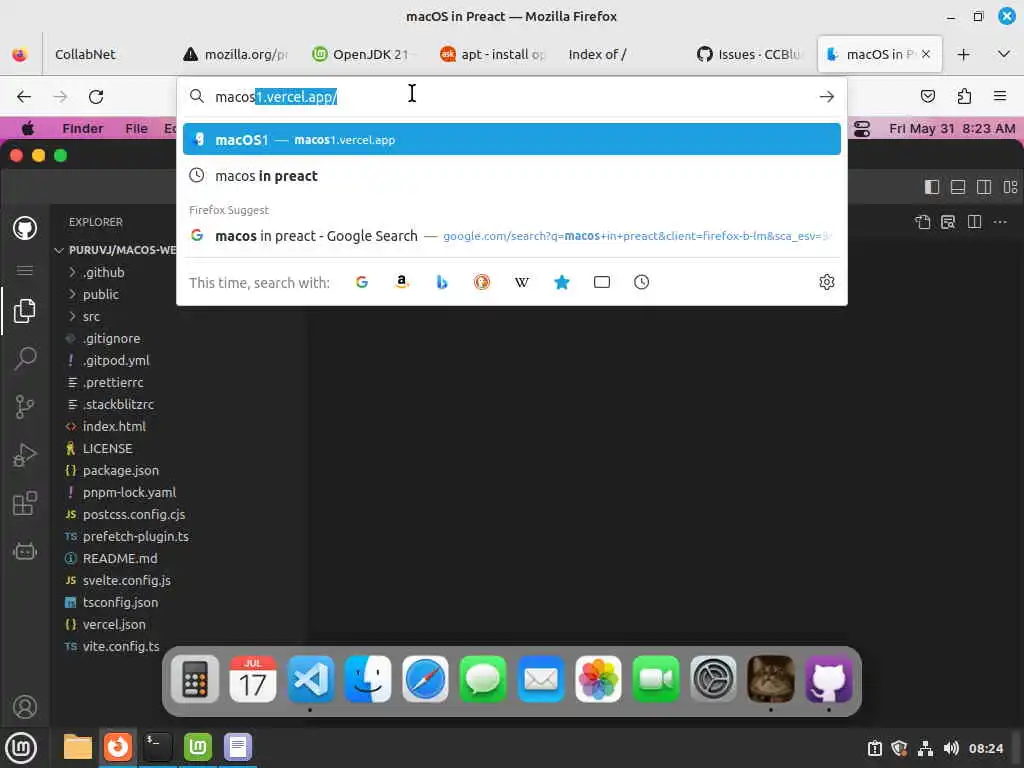The width and height of the screenshot is (1024, 768).
Task: Search this time with Bing icon
Action: pyautogui.click(x=442, y=282)
